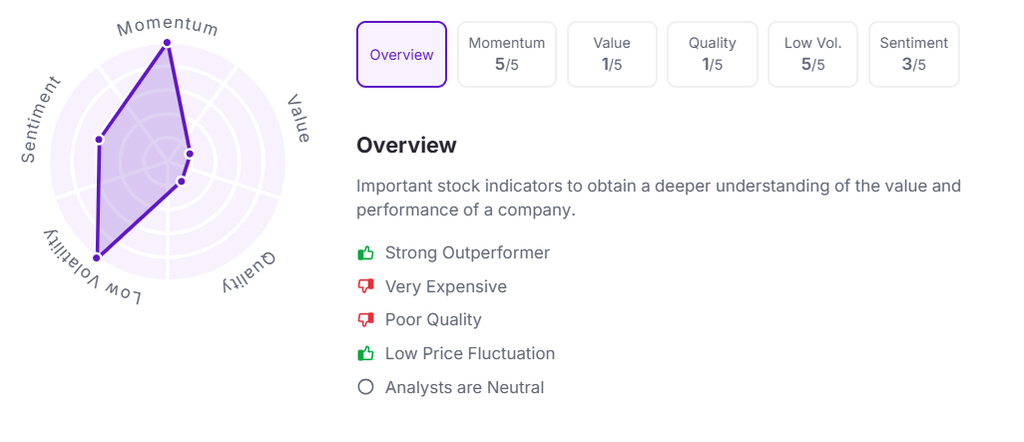Click the thumbs-up icon beside Strong Outperformer
This screenshot has height=442, width=1024.
pos(366,253)
